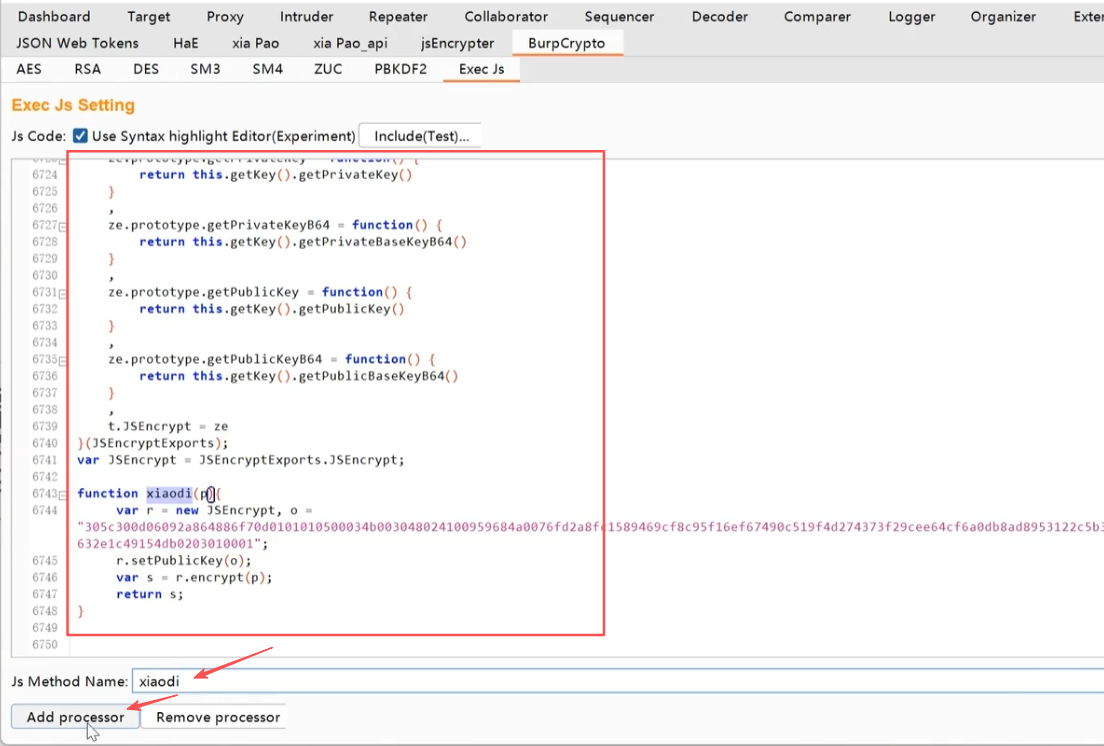Click the Exec Js Setting heading
Viewport: 1104px width, 746px height.
click(x=73, y=105)
